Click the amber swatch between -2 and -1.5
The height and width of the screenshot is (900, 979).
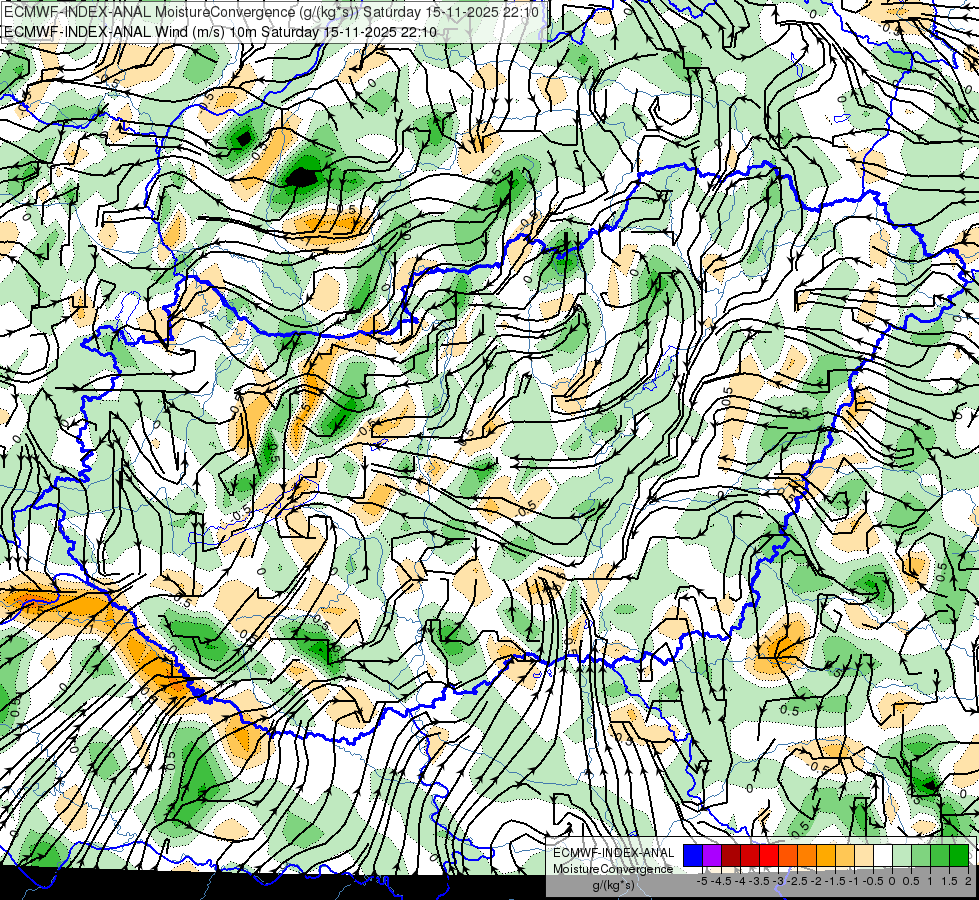[826, 855]
